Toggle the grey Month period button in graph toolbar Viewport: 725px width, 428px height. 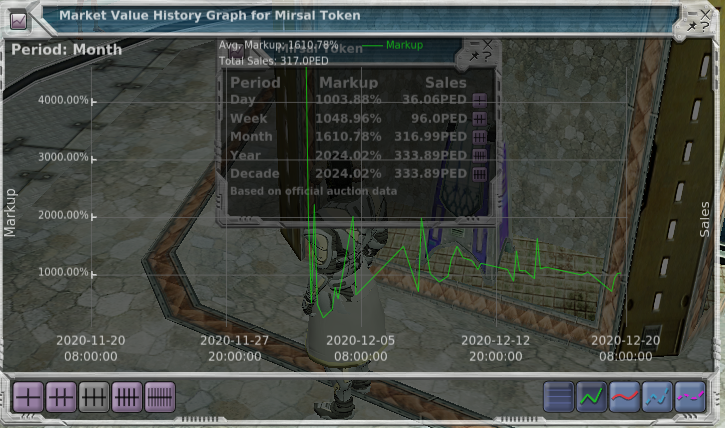[x=94, y=397]
